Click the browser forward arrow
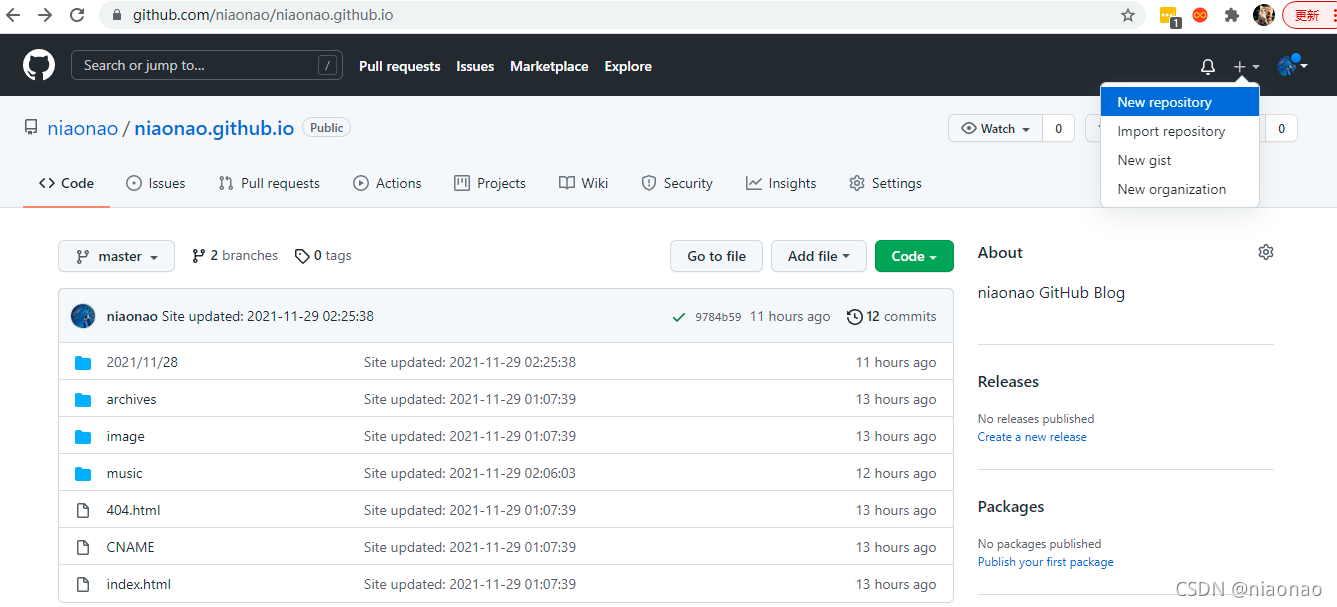The image size is (1337, 607). (45, 15)
